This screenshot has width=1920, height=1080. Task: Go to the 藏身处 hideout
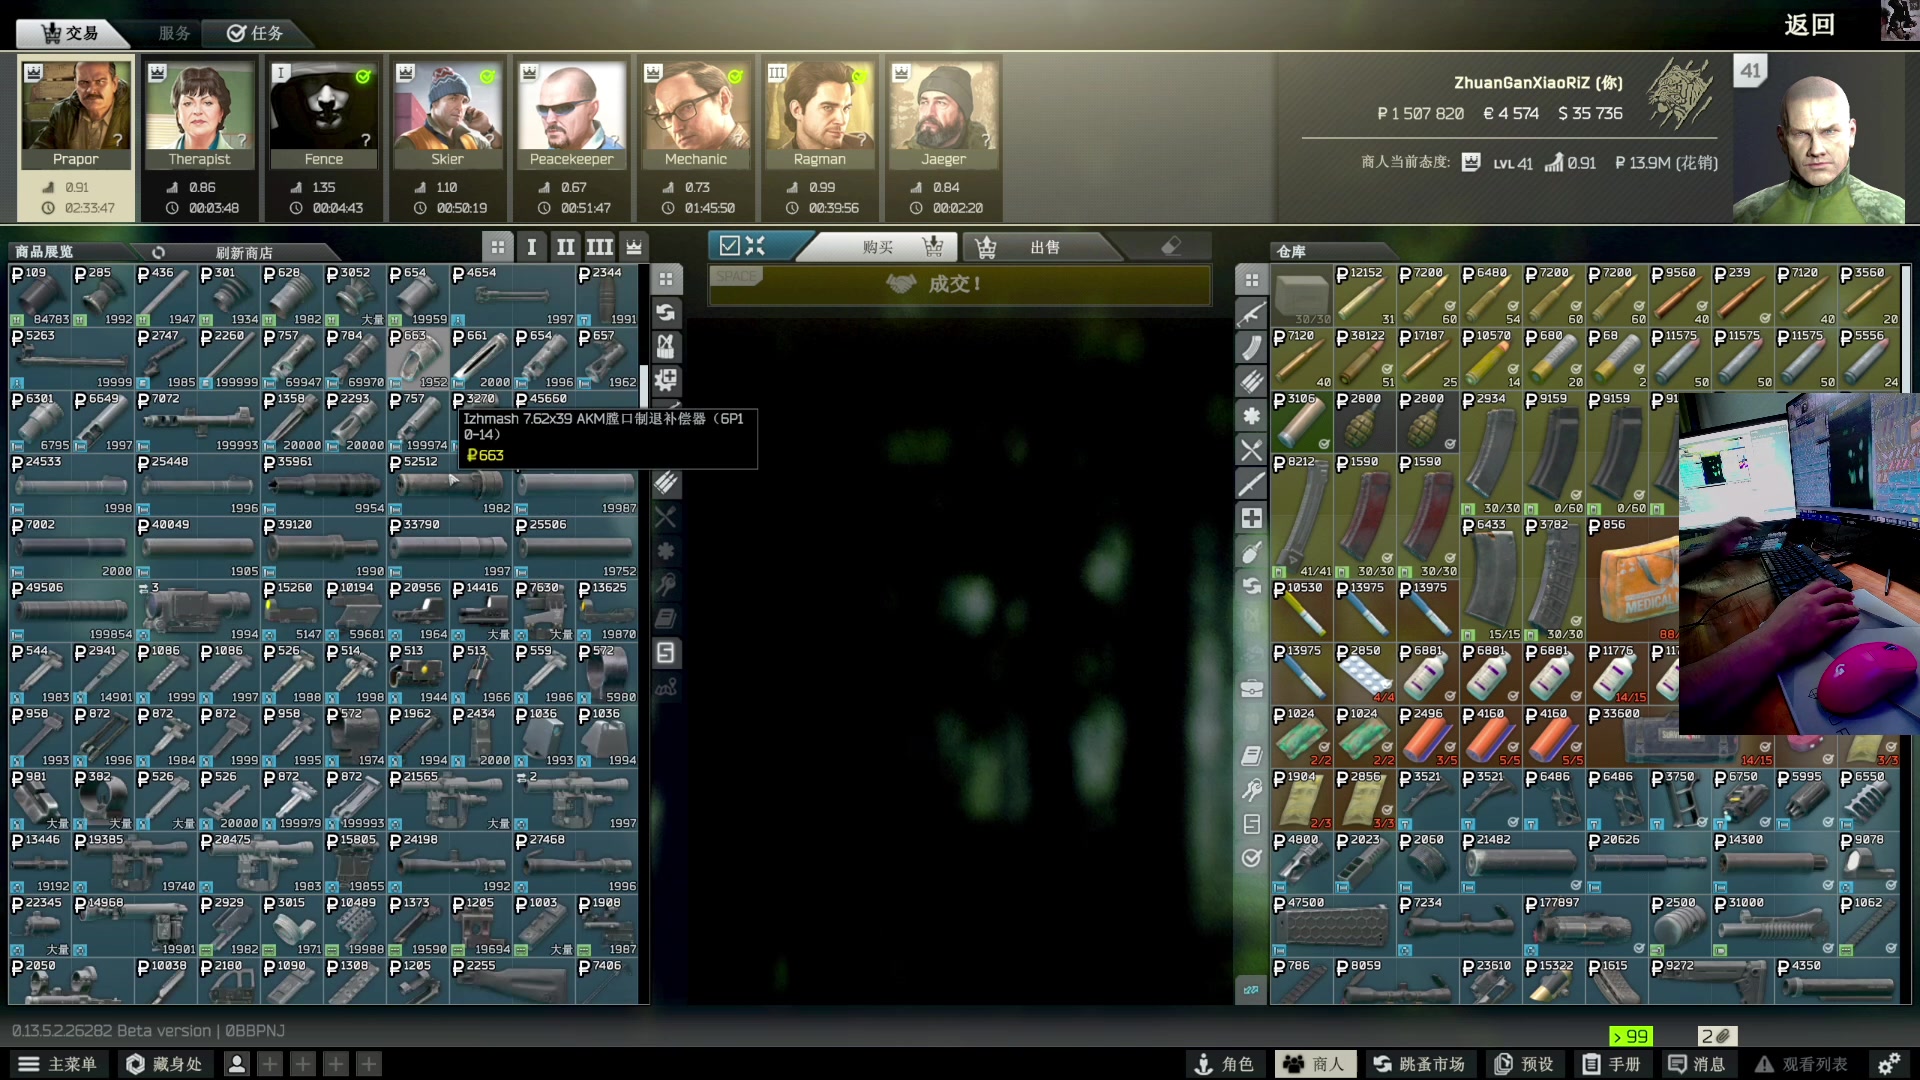pyautogui.click(x=164, y=1064)
